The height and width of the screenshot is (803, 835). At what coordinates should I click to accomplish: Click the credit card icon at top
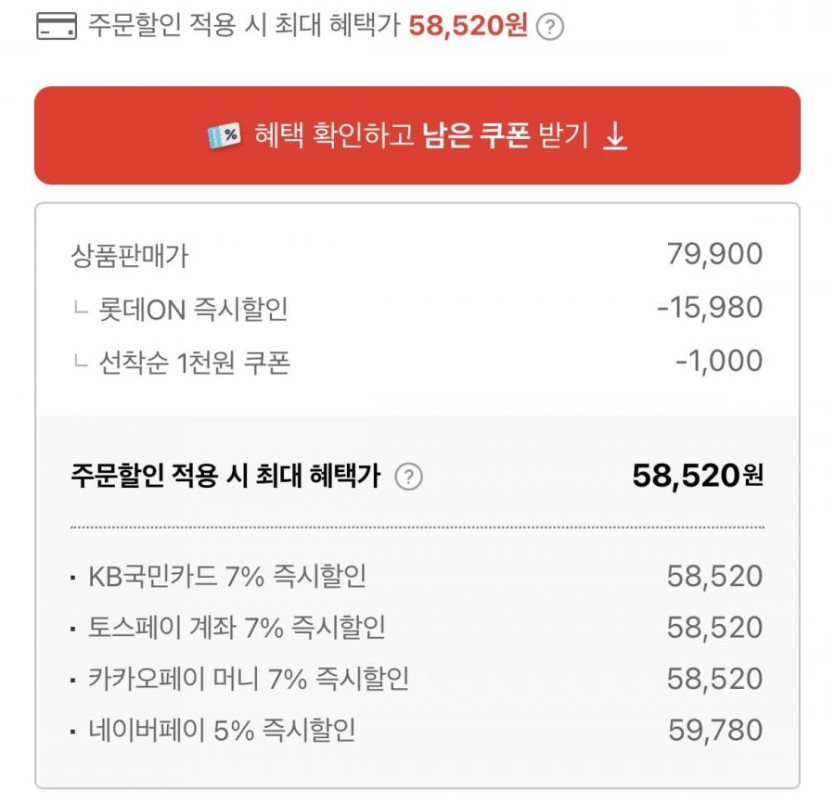point(56,27)
